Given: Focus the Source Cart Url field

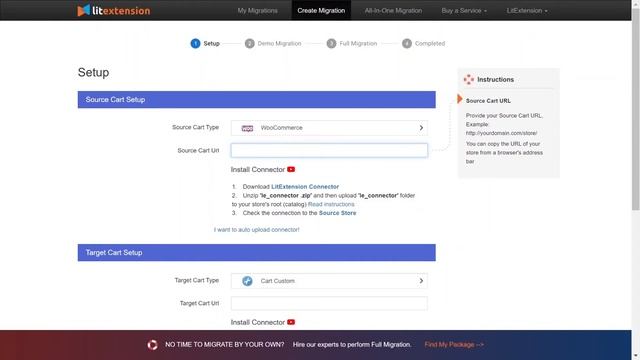Looking at the screenshot, I should 329,150.
